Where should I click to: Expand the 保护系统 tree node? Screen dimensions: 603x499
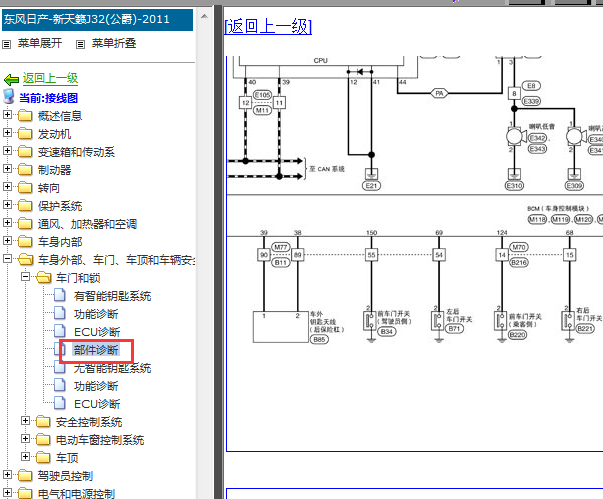[7, 205]
